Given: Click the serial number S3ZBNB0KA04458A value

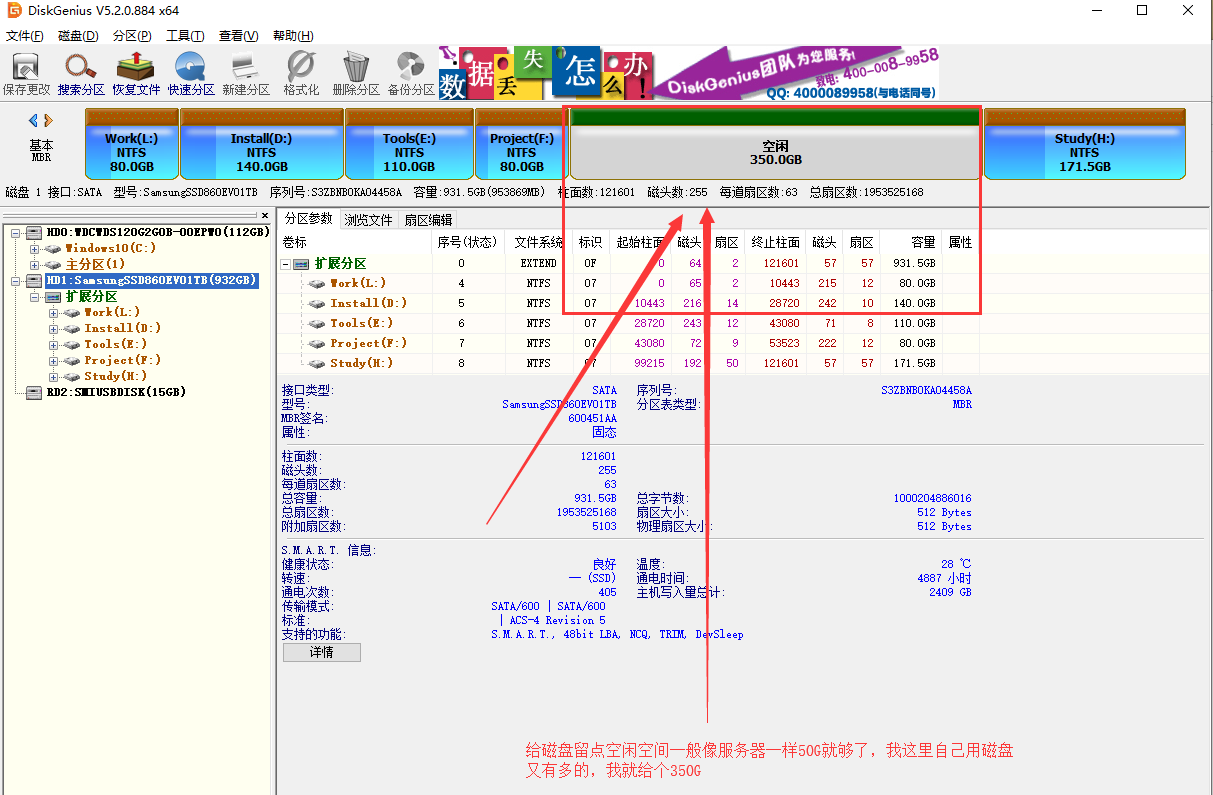Looking at the screenshot, I should pos(926,390).
